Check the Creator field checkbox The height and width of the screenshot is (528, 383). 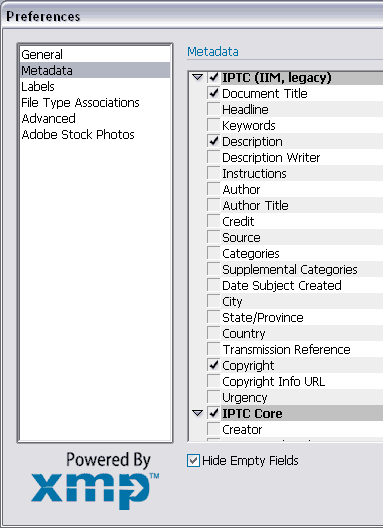coord(213,429)
